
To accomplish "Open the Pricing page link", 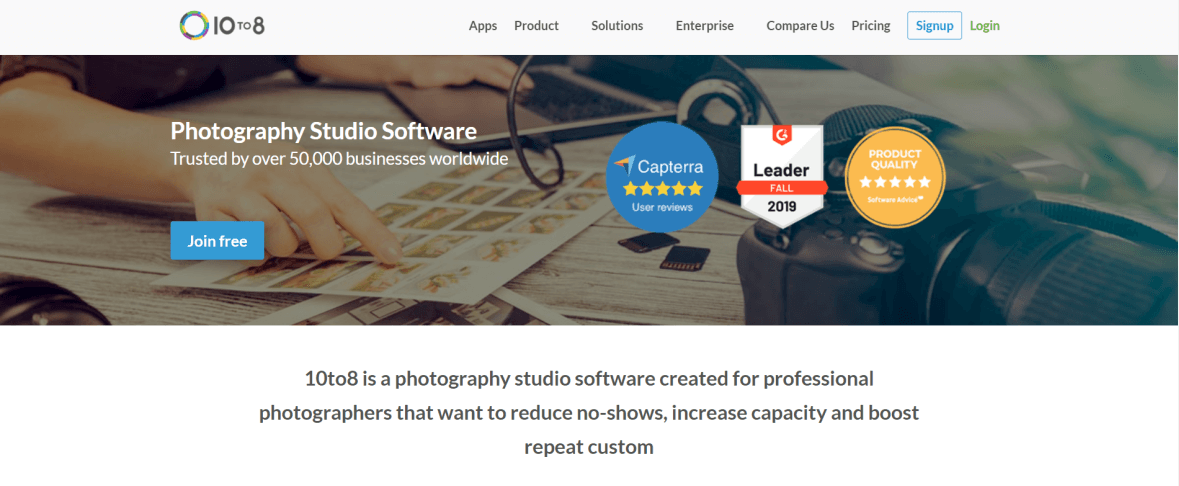I will coord(871,26).
